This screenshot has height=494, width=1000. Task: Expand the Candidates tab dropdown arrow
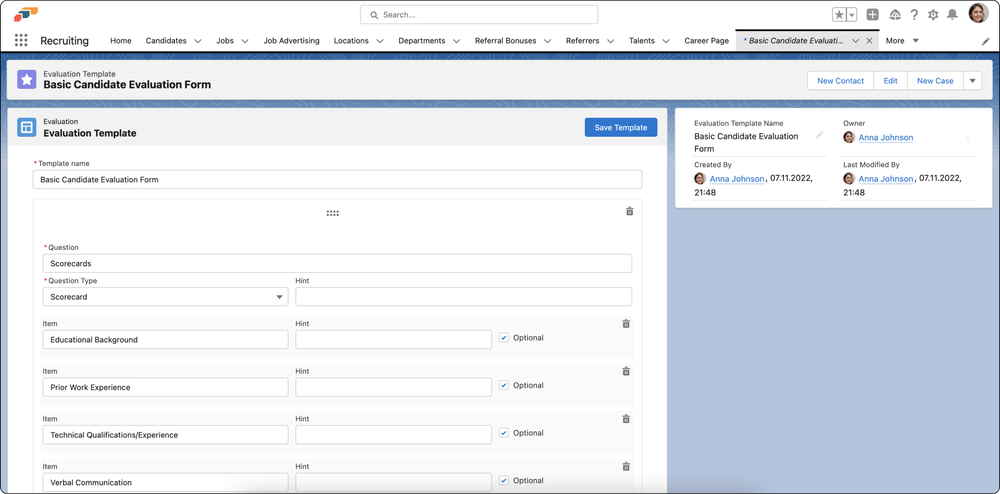tap(198, 41)
